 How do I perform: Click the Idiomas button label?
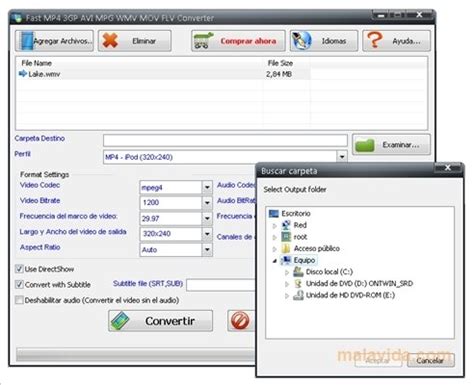click(334, 41)
